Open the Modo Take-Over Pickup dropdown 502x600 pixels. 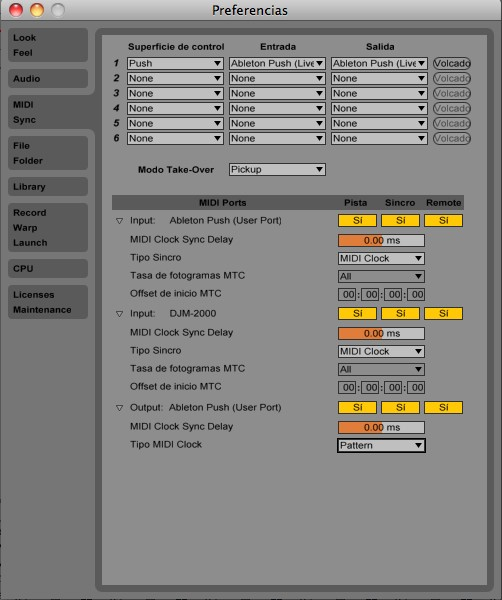pos(277,170)
